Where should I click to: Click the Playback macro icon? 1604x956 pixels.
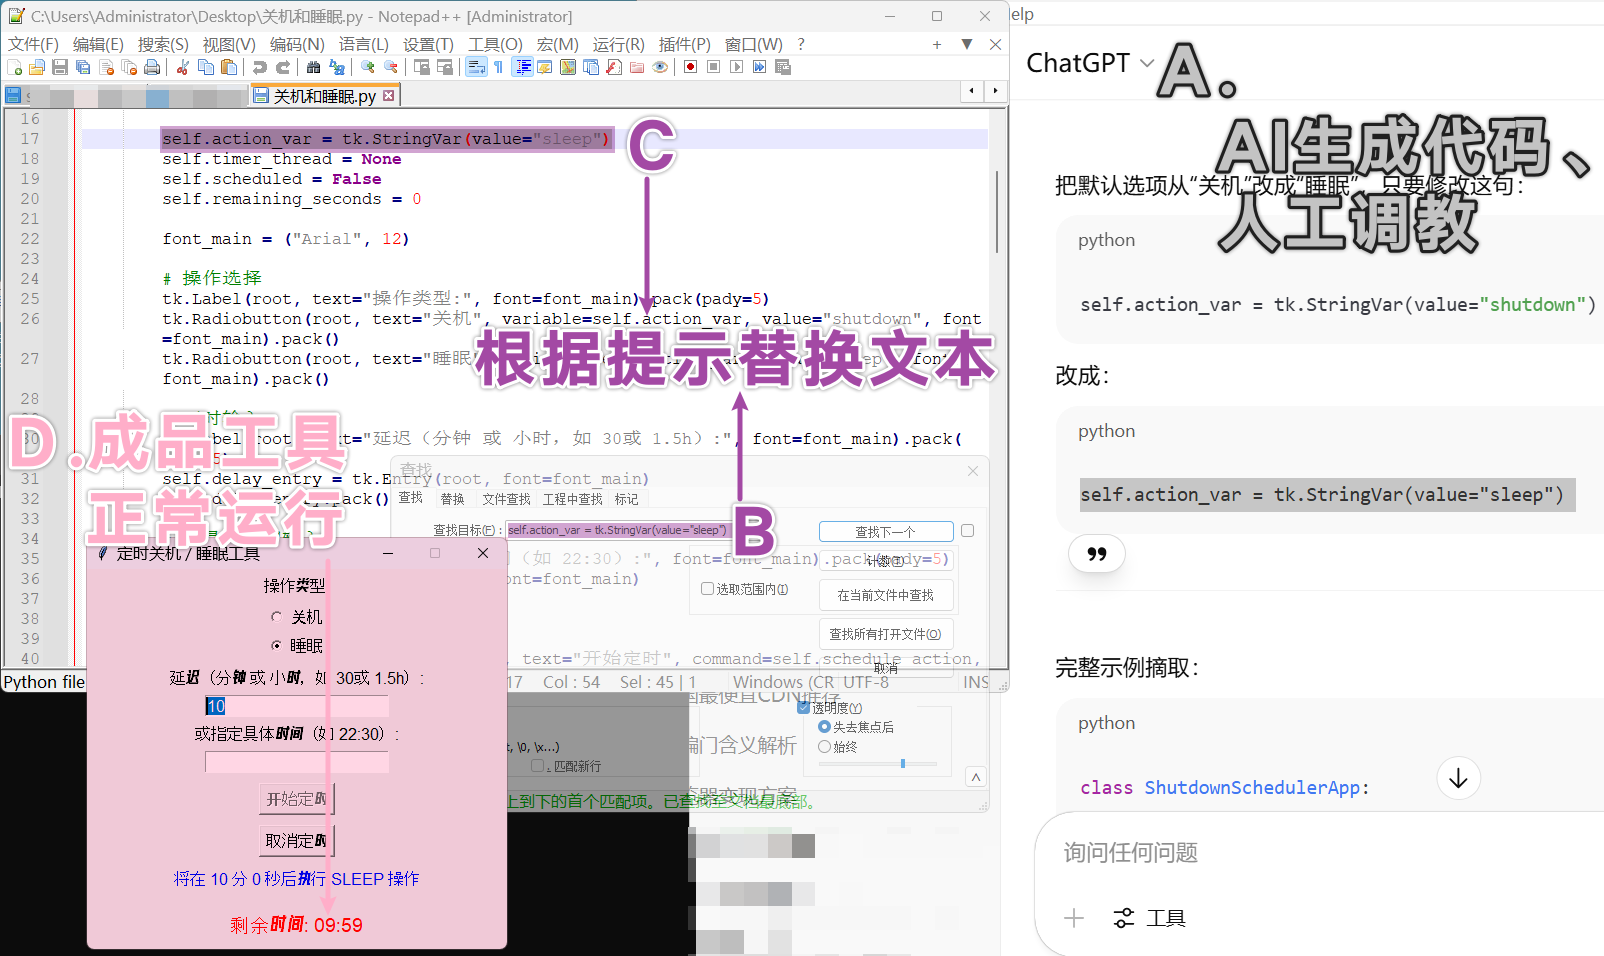[737, 67]
